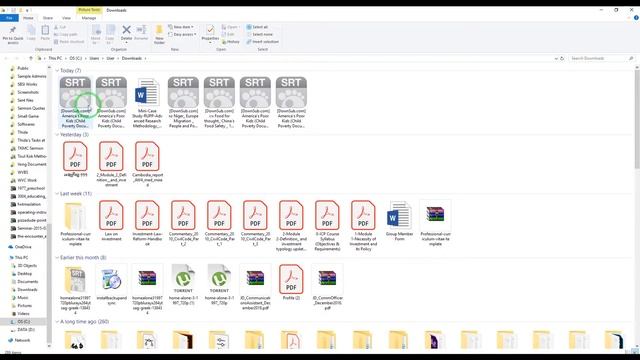
Task: Open Small Game folder in the navigation pane
Action: (28, 116)
